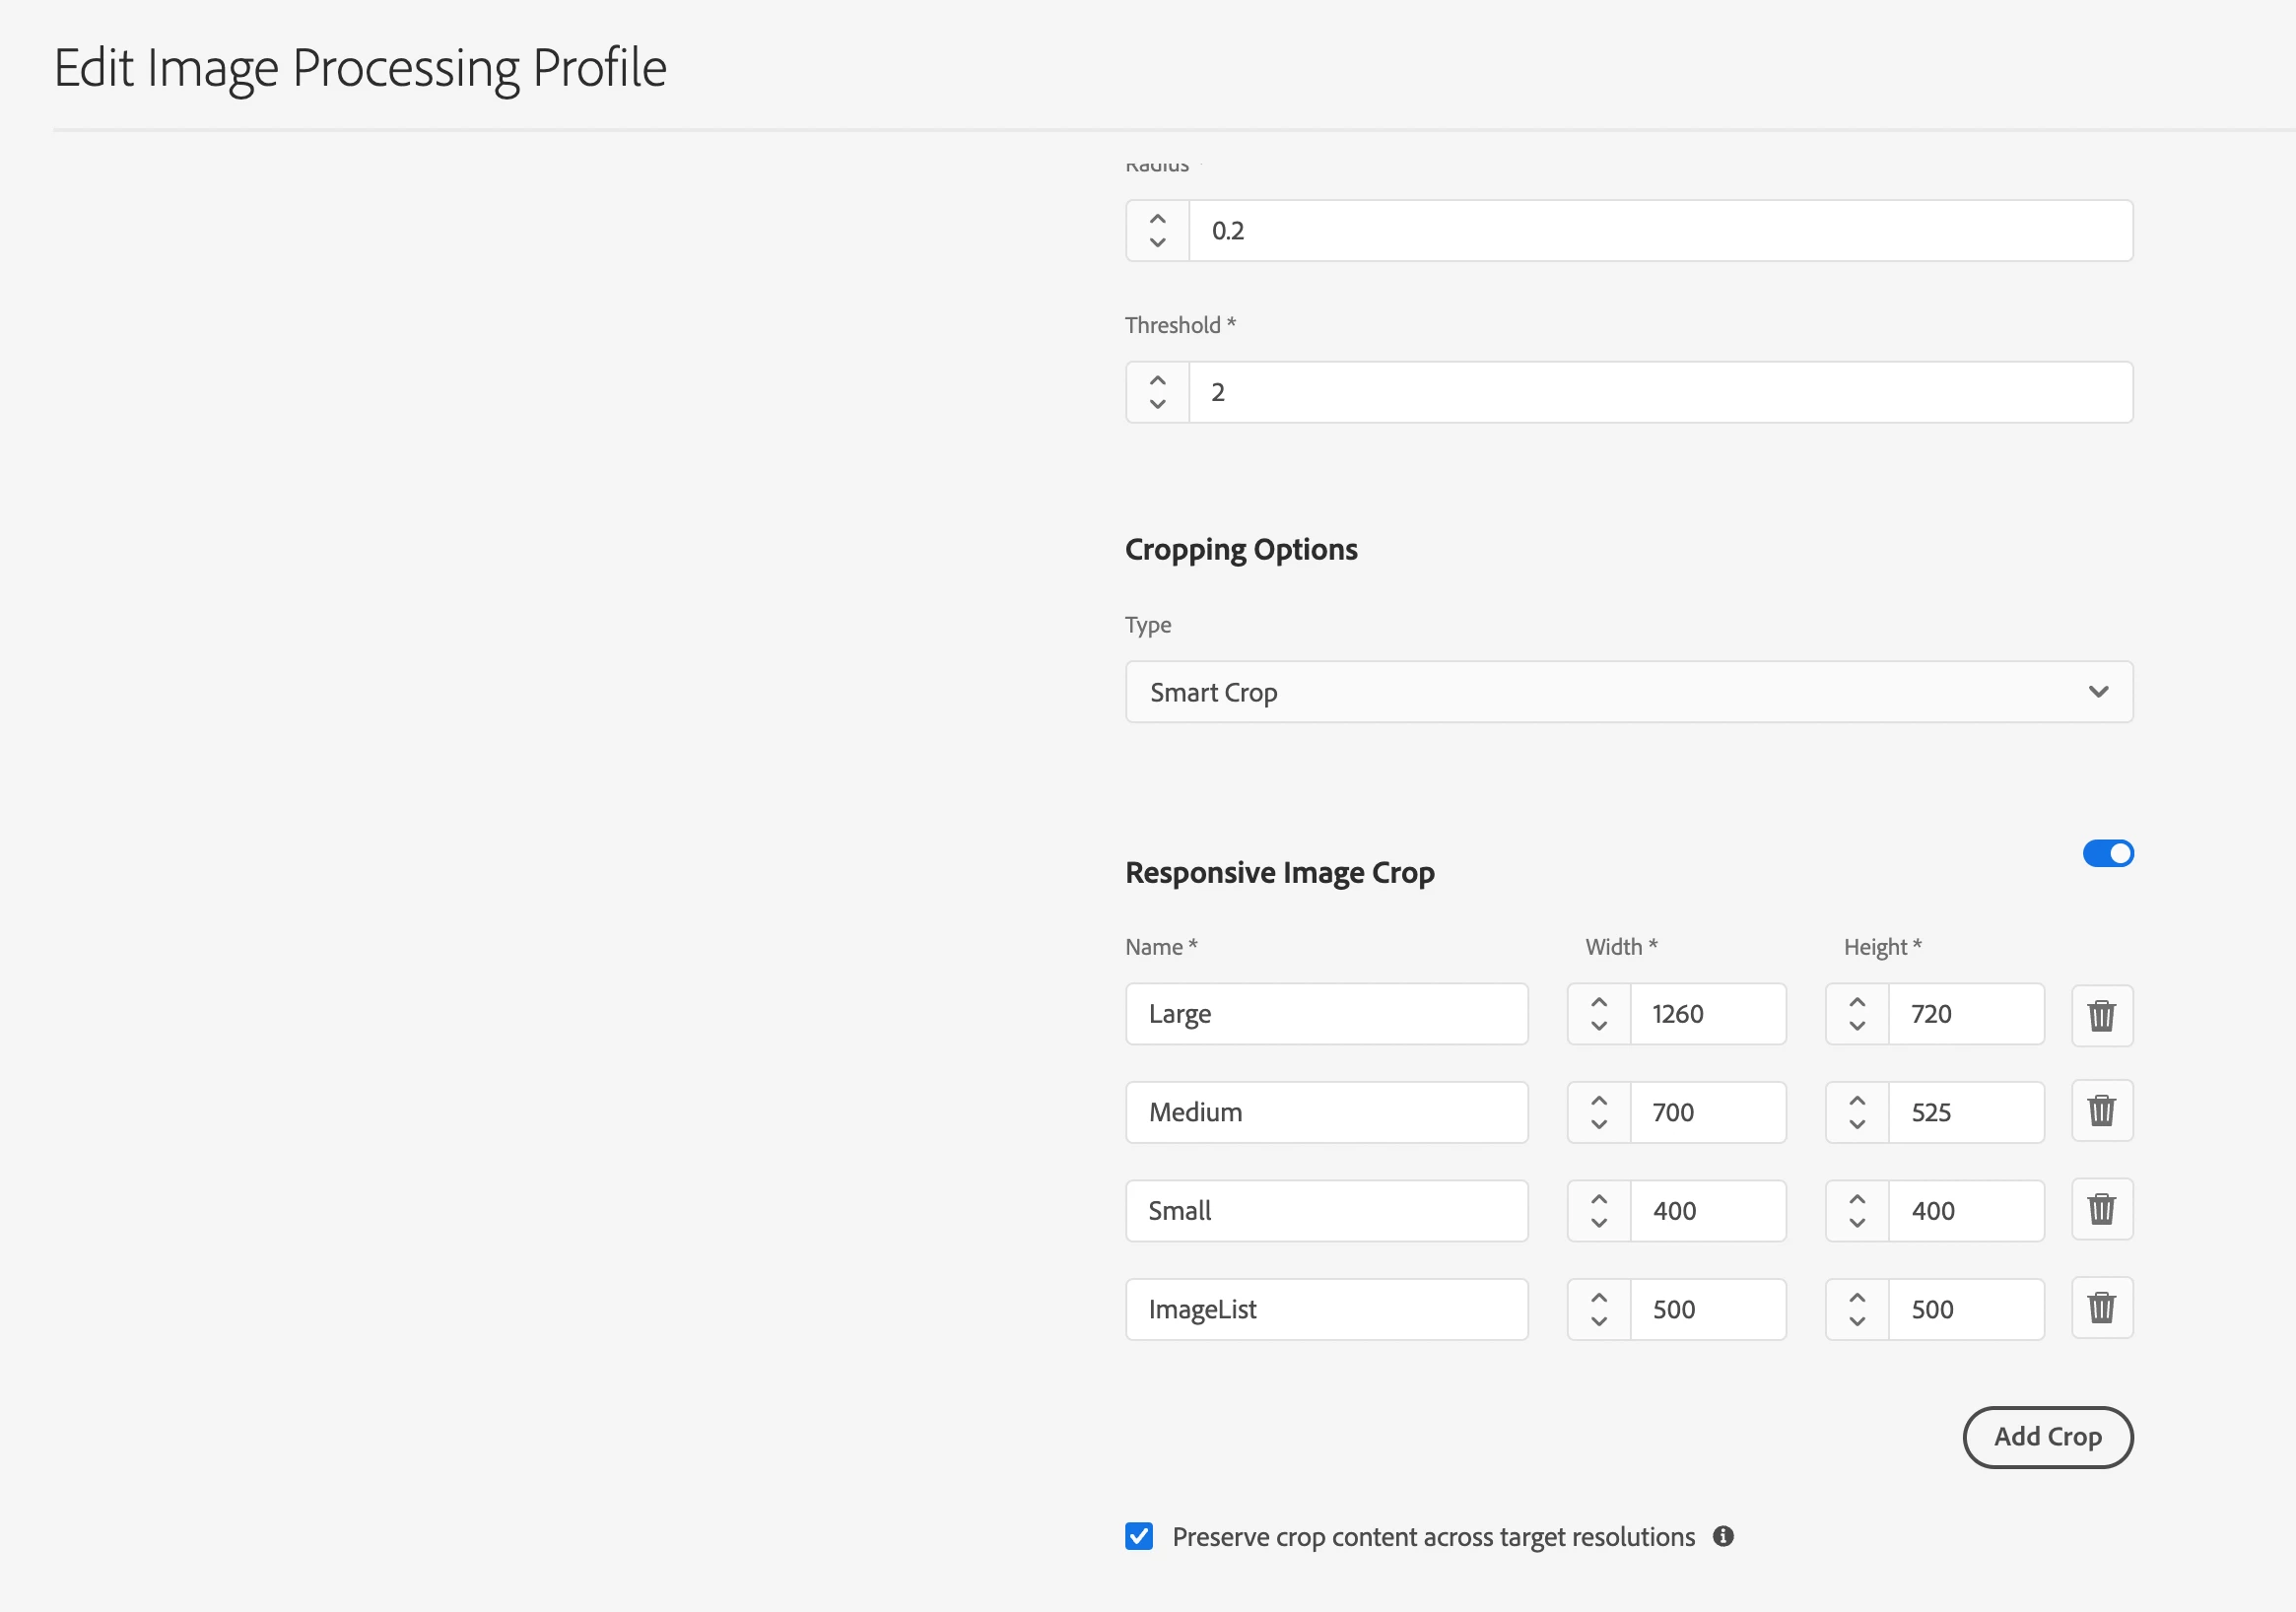Decrease the Medium crop height
The image size is (2296, 1612).
tap(1856, 1124)
